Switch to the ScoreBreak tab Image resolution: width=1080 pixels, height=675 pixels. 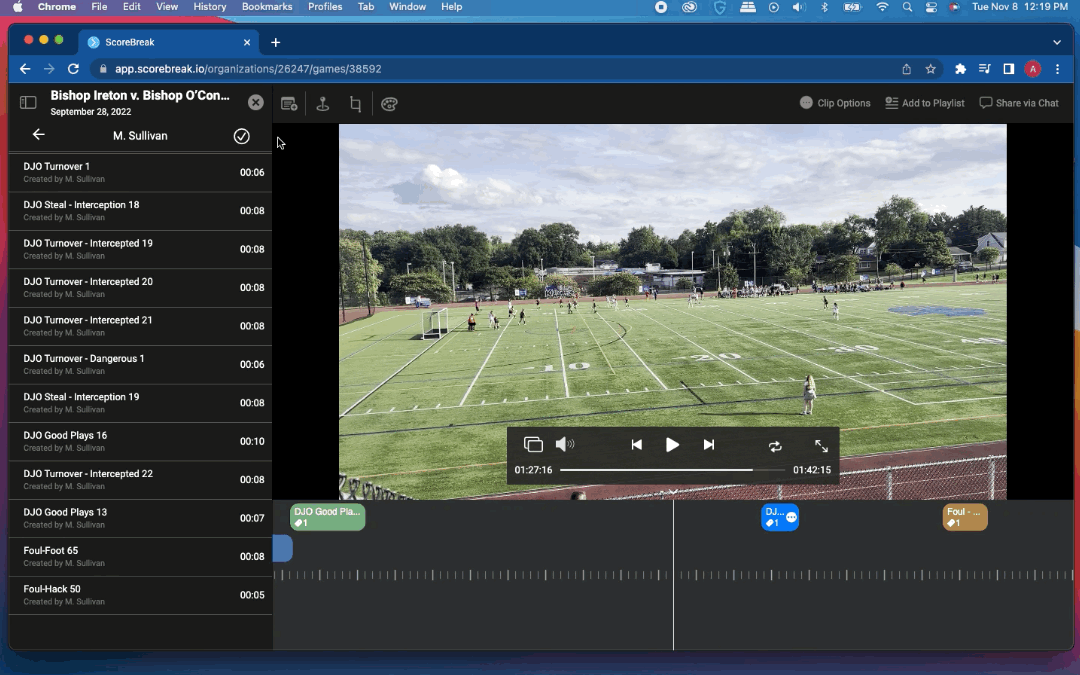coord(169,42)
